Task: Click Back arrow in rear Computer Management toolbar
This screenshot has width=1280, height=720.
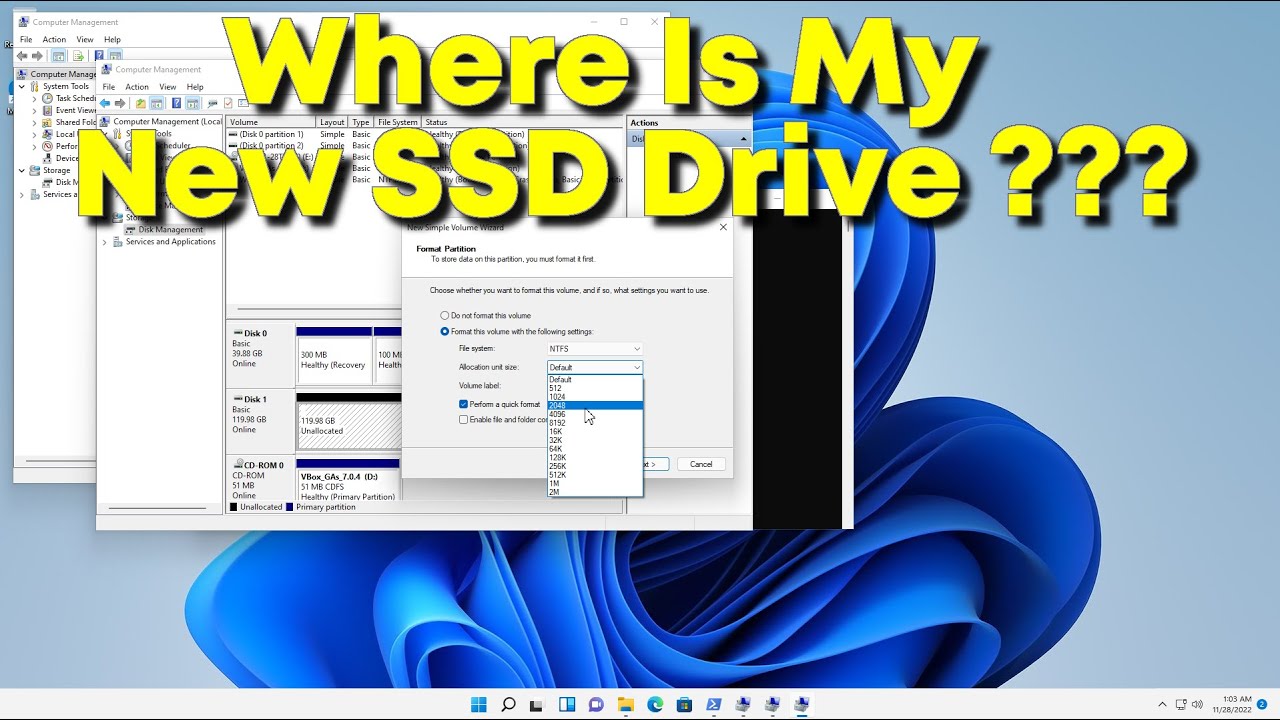Action: pos(22,56)
